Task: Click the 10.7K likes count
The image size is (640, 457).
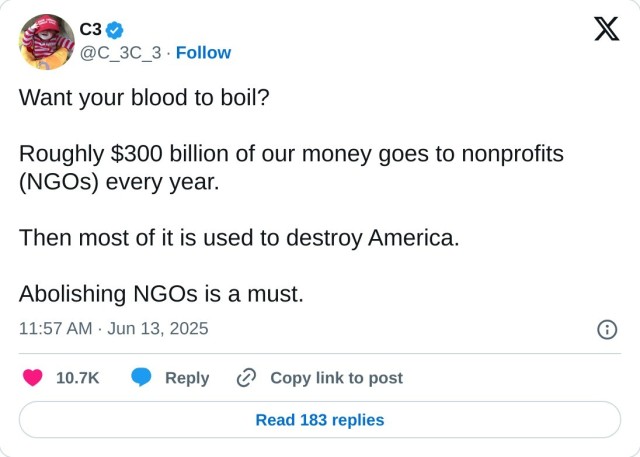Action: click(x=77, y=377)
